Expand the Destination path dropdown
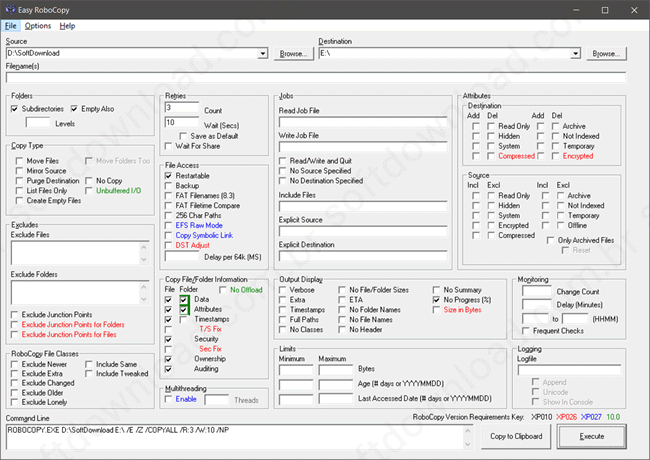650x460 pixels. click(575, 53)
